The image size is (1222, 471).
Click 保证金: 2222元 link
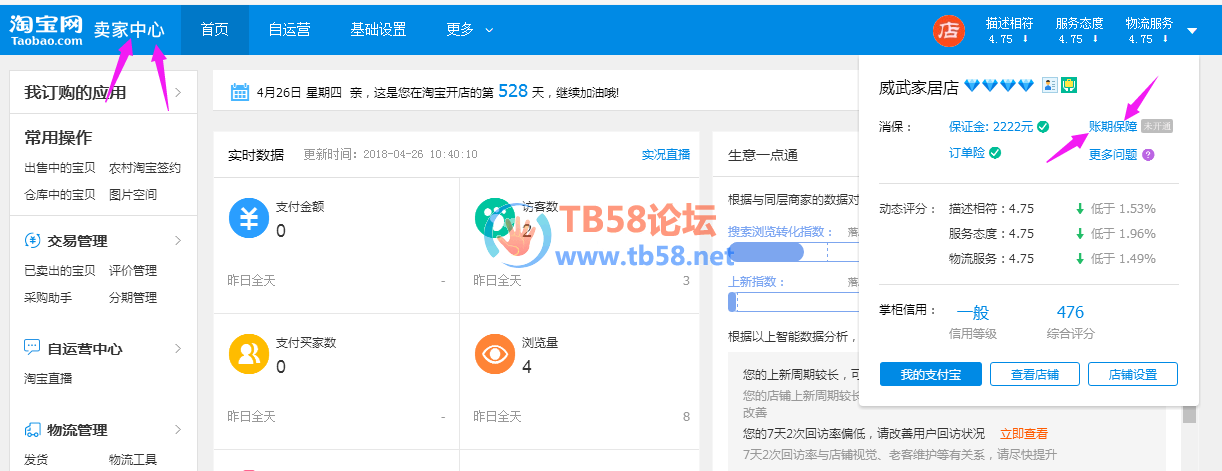pos(991,127)
